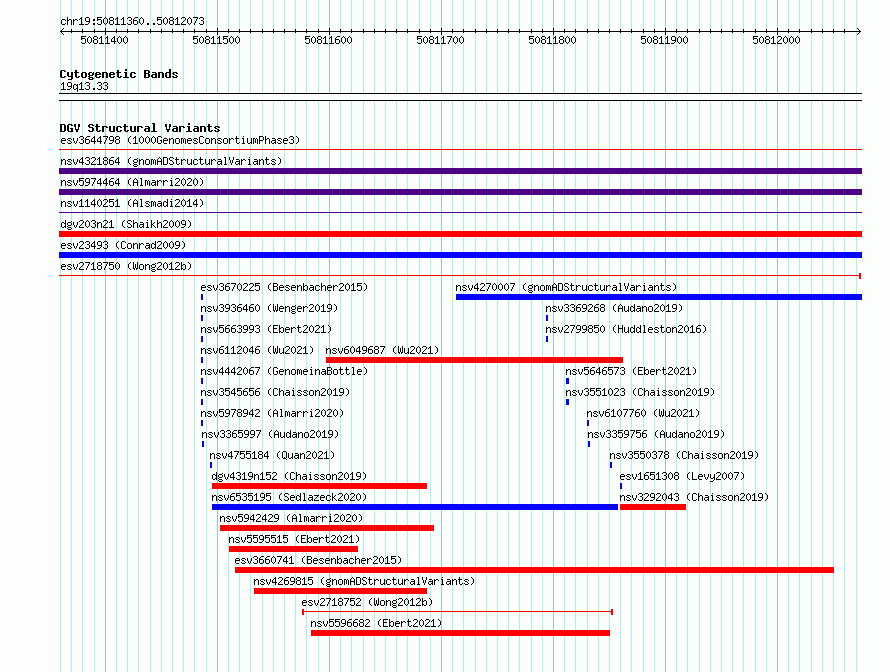Click the Cytogenetic Bands track title
This screenshot has height=672, width=890.
119,74
